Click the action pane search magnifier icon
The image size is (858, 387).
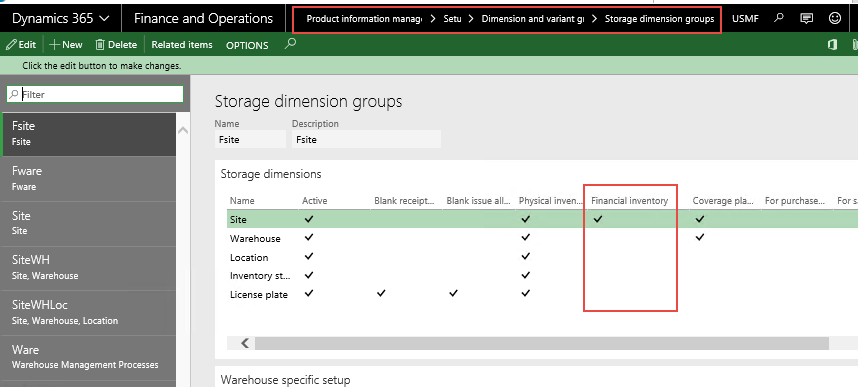click(x=291, y=44)
